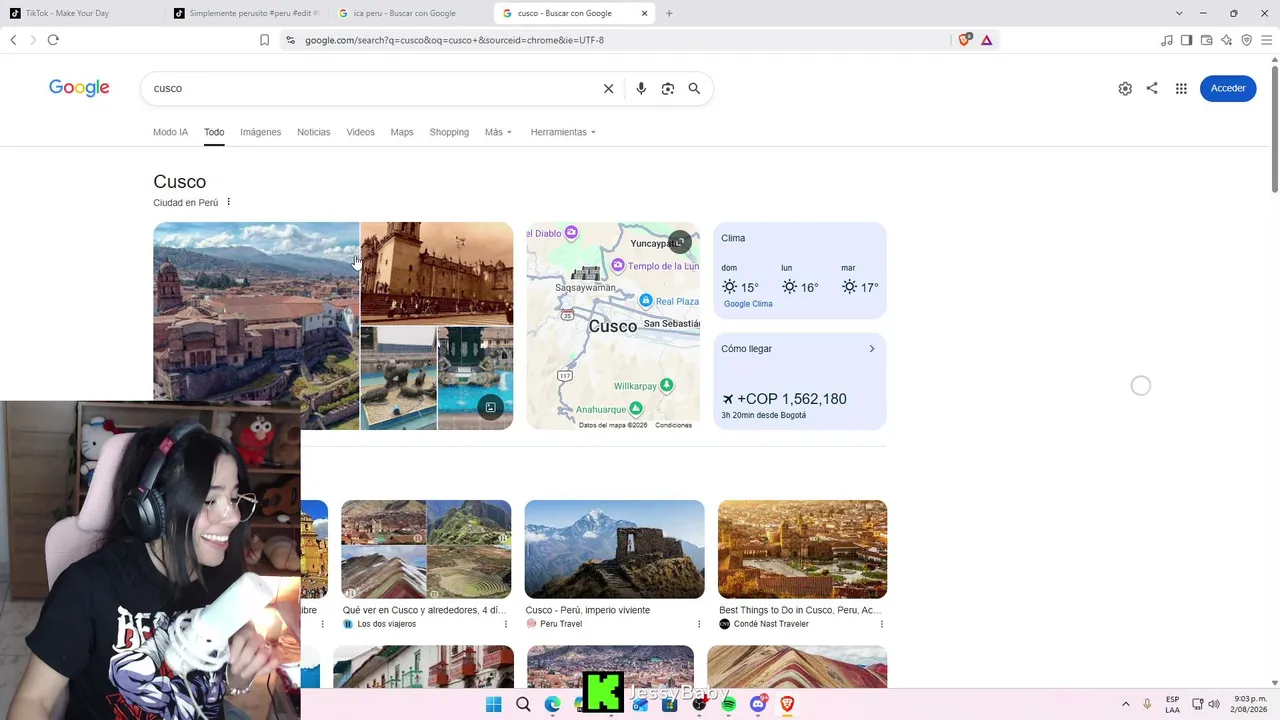Screen dimensions: 1280x720
Task: Select the Noticias search tab
Action: [313, 132]
